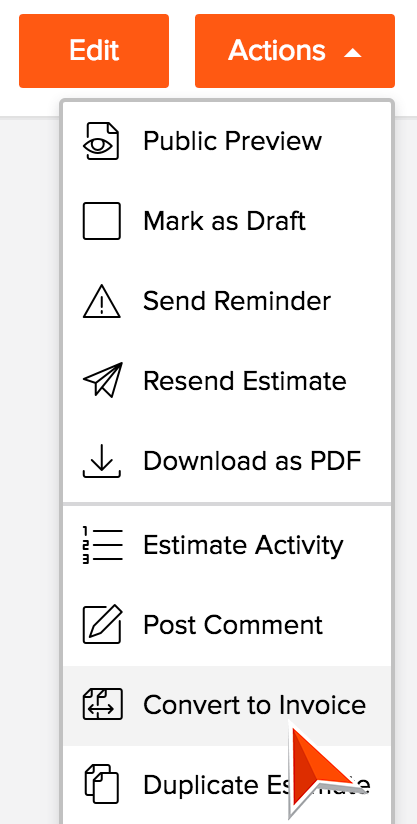Image resolution: width=417 pixels, height=824 pixels.
Task: Open Estimate Activity from the menu
Action: [x=227, y=545]
